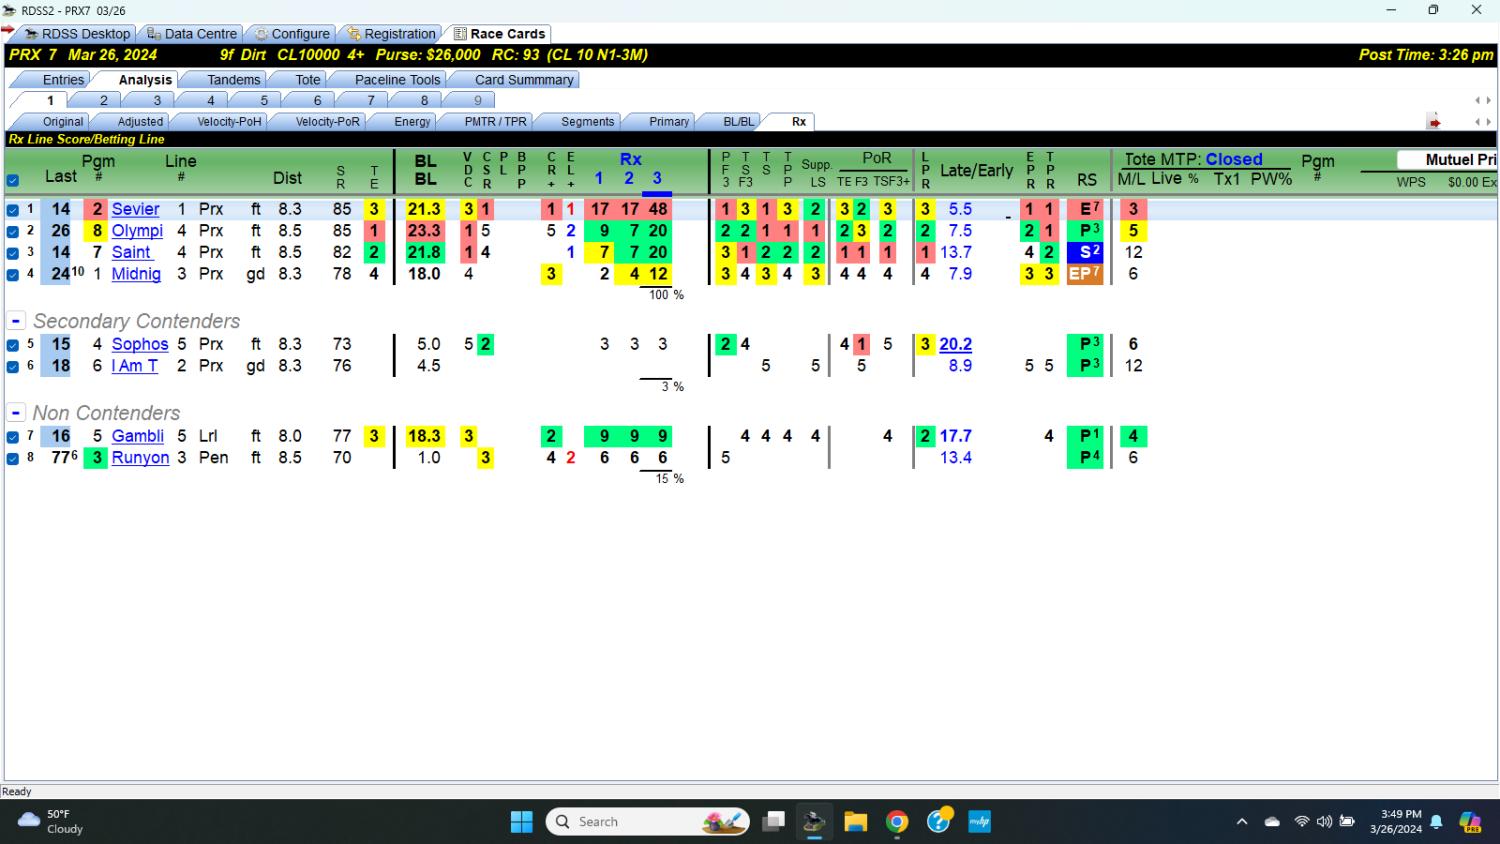This screenshot has height=844, width=1500.
Task: Open the weather widget showing 50°F
Action: [x=51, y=821]
